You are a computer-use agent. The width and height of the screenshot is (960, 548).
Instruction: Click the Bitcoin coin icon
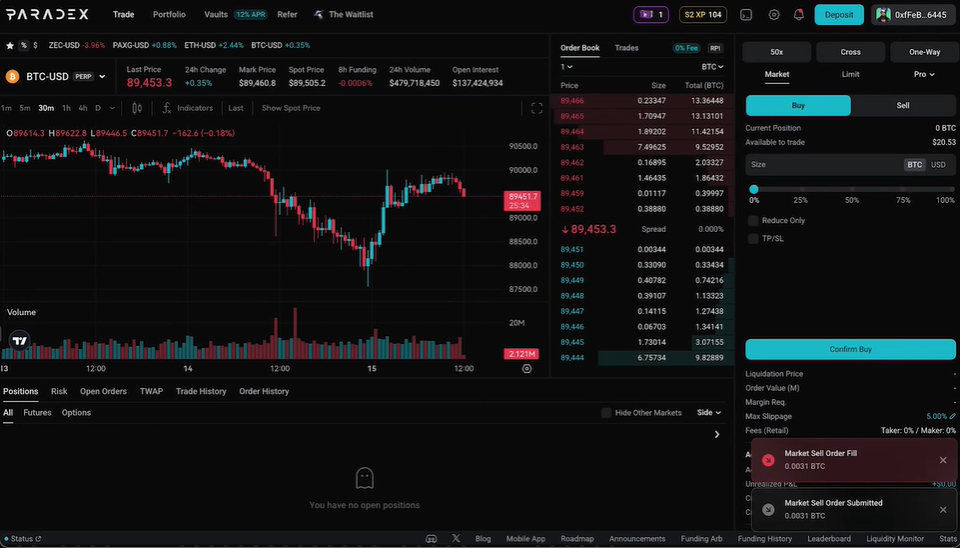click(x=12, y=77)
